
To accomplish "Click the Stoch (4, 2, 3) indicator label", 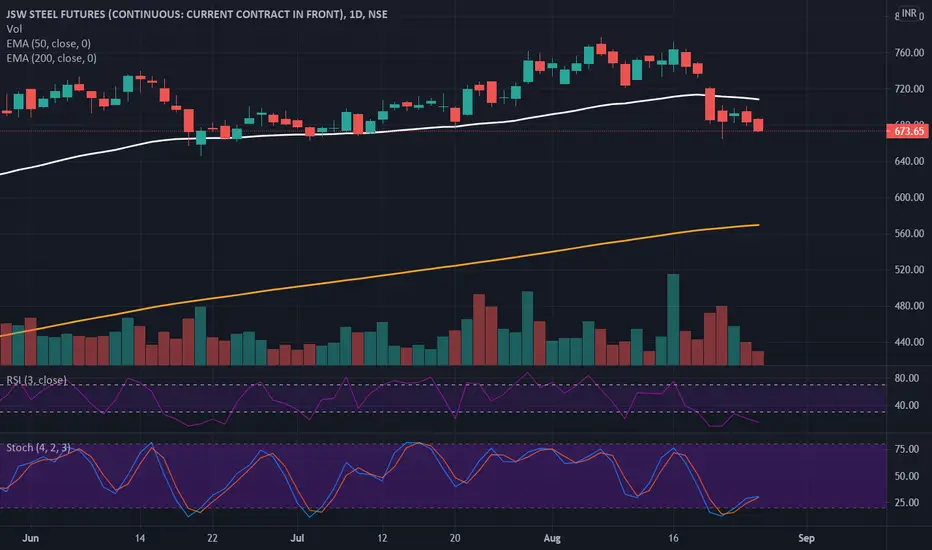I will click(38, 447).
